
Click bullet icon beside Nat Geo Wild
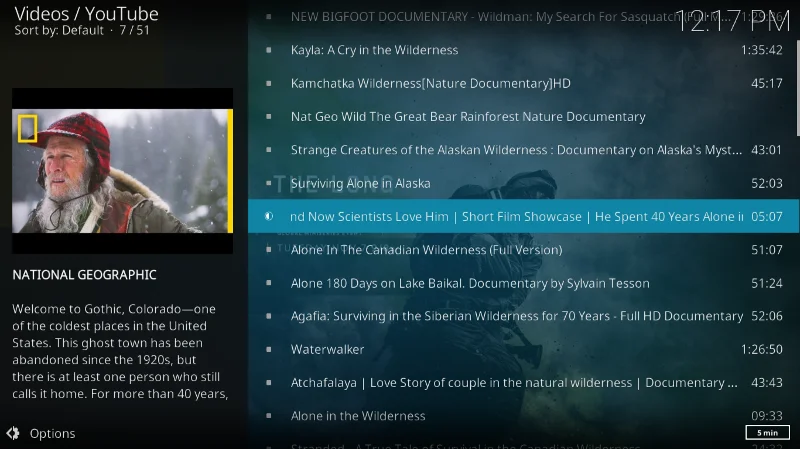point(269,116)
